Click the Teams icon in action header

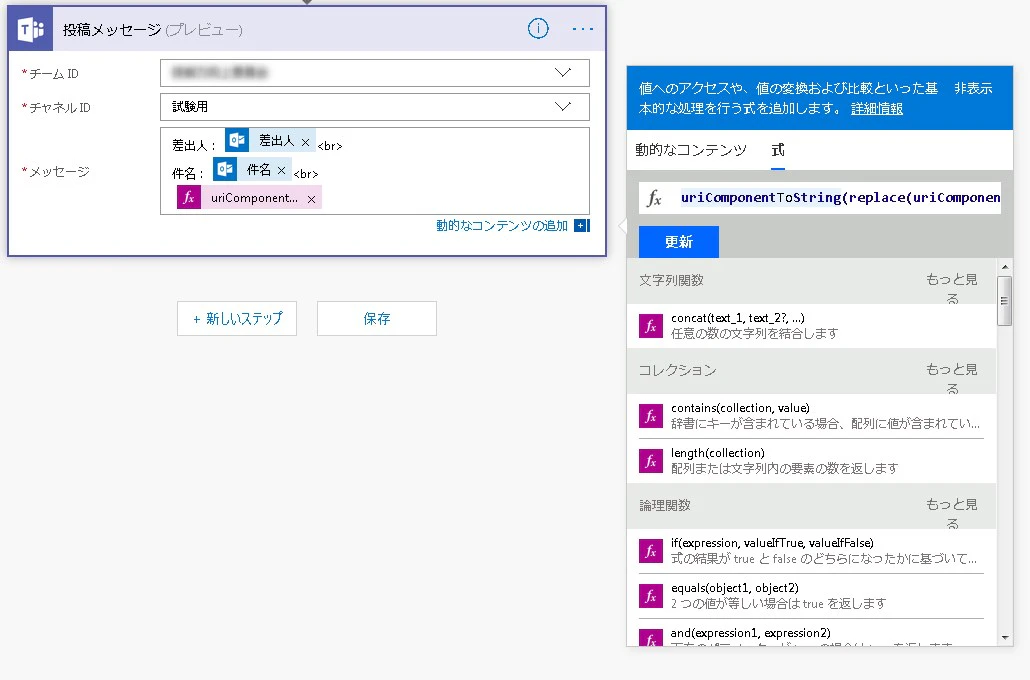click(x=31, y=30)
